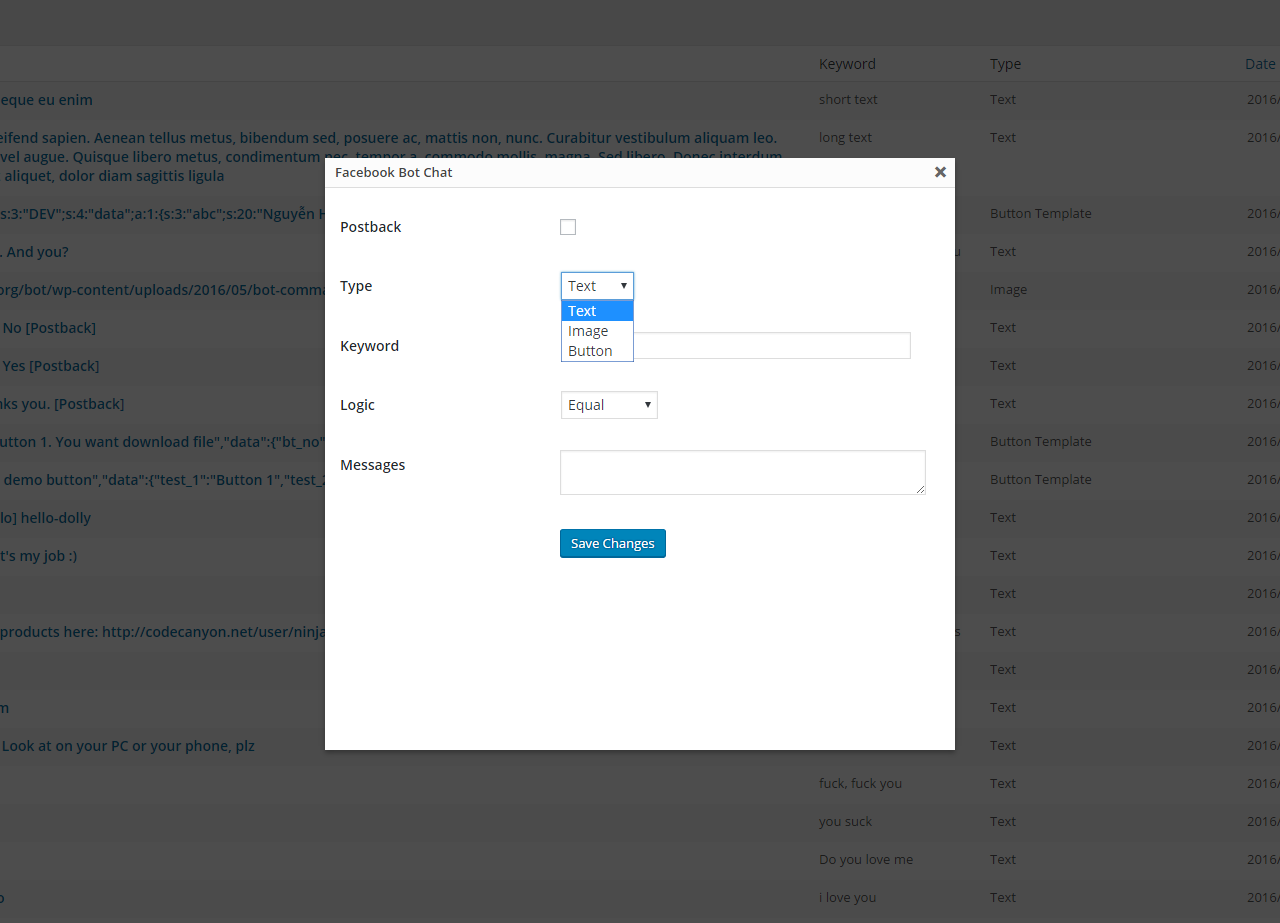Screen dimensions: 1280x923
Task: Click the 'you suck' keyword cell
Action: coord(845,822)
